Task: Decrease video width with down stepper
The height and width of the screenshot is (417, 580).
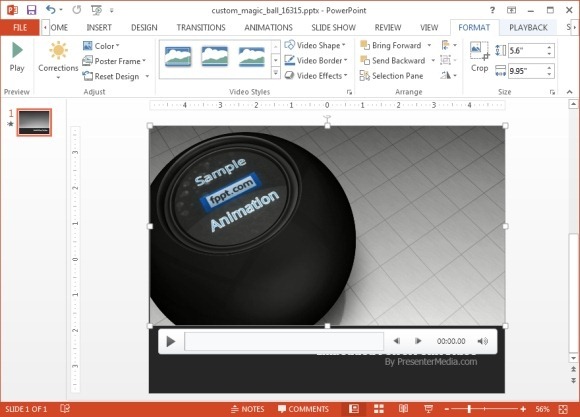Action: pos(550,74)
